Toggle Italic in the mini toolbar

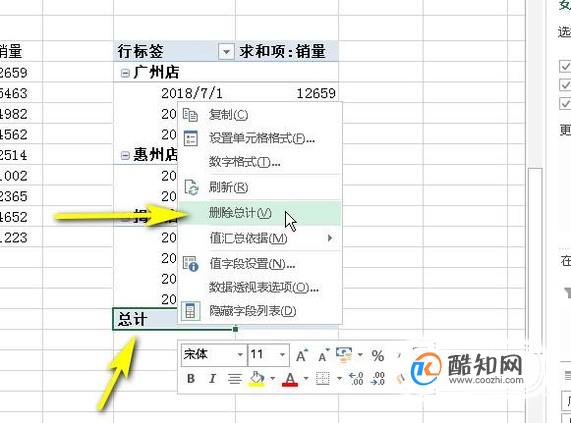tap(213, 379)
